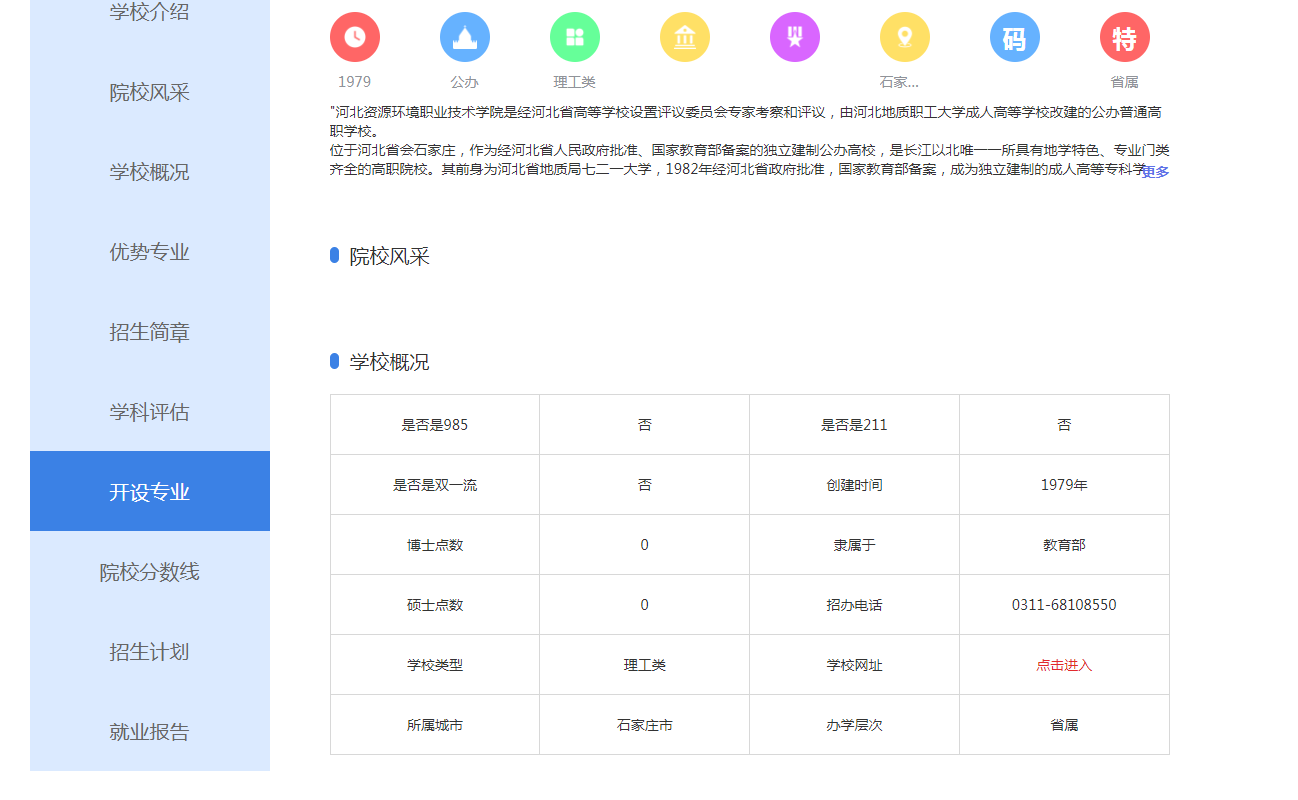Click the 1979 label under the clock icon
The height and width of the screenshot is (800, 1298).
354,82
